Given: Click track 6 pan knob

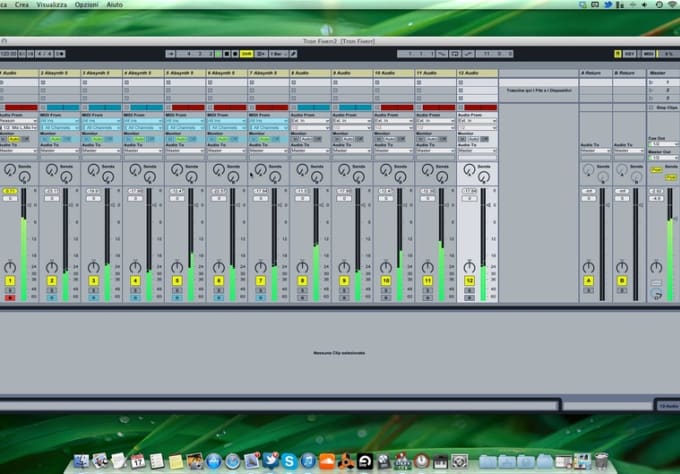Looking at the screenshot, I should (x=219, y=267).
